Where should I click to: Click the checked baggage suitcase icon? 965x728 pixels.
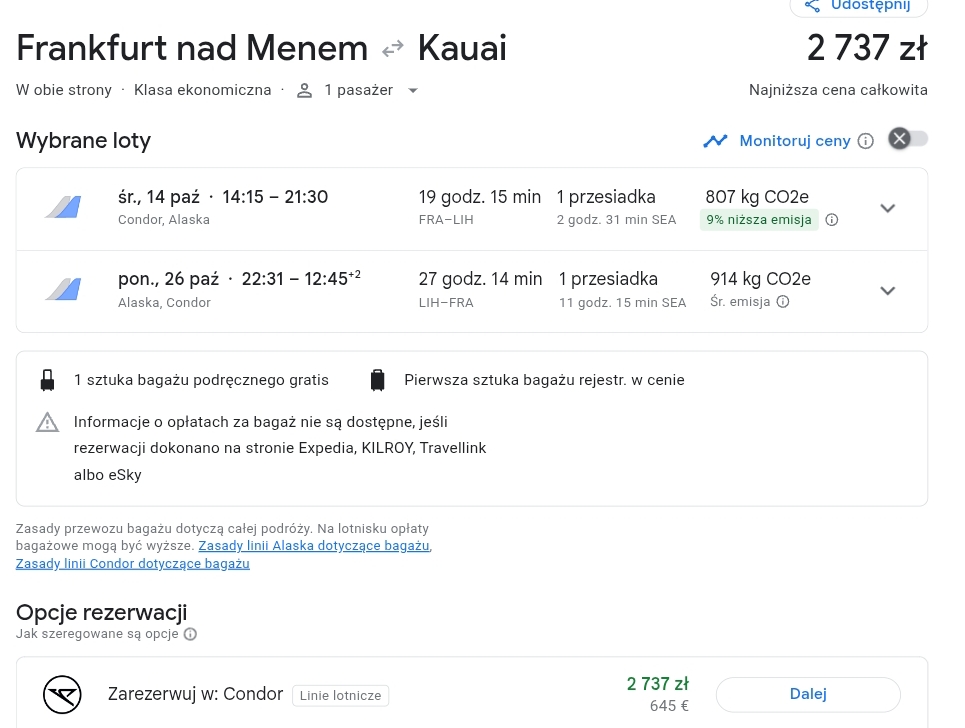click(x=378, y=380)
